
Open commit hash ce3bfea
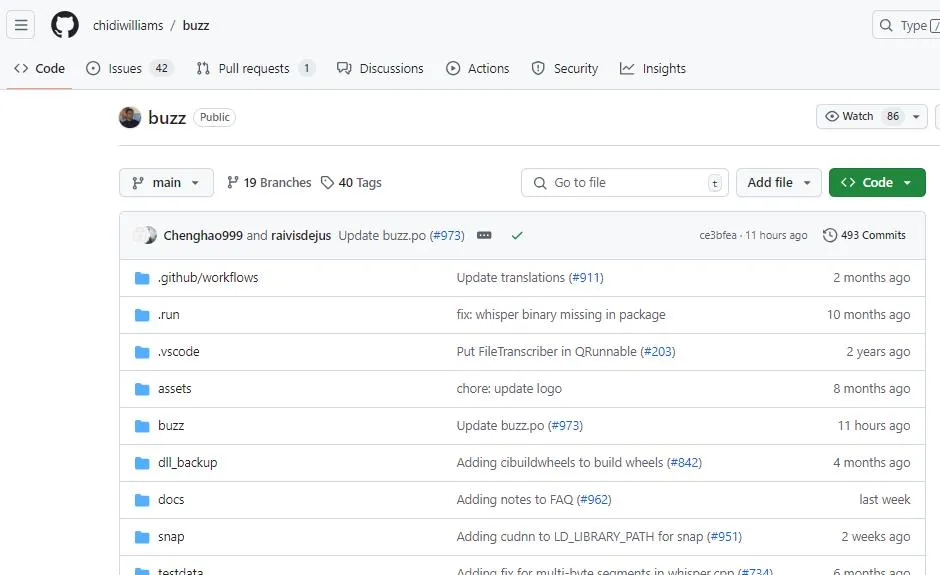click(x=718, y=235)
